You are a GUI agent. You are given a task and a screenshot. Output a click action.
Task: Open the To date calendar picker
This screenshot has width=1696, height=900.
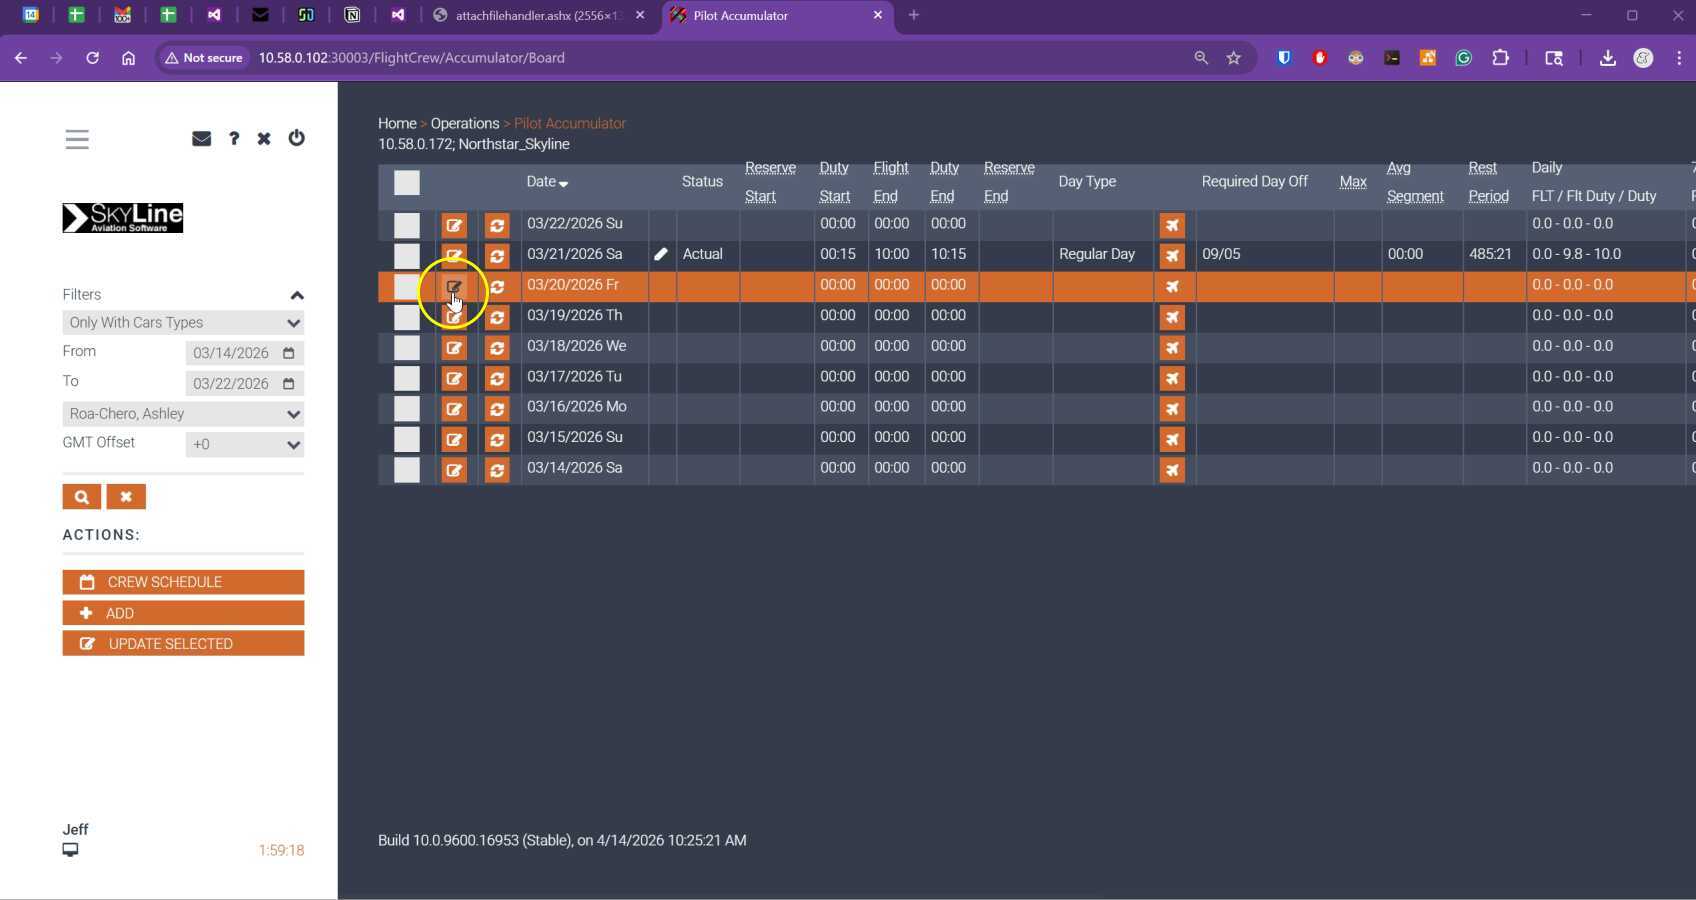point(289,384)
